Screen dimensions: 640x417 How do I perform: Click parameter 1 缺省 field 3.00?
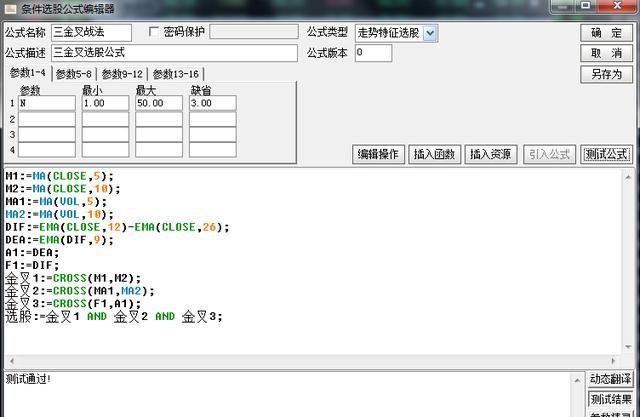coord(213,103)
